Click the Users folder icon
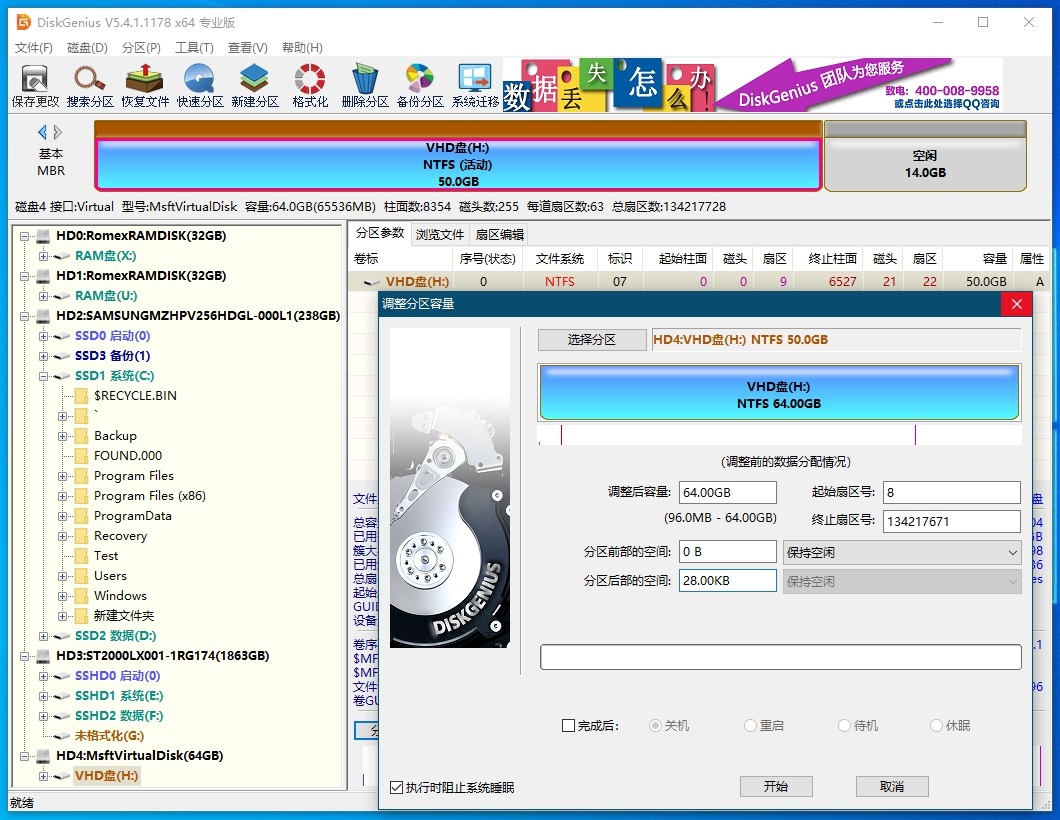Viewport: 1060px width, 820px height. point(82,576)
